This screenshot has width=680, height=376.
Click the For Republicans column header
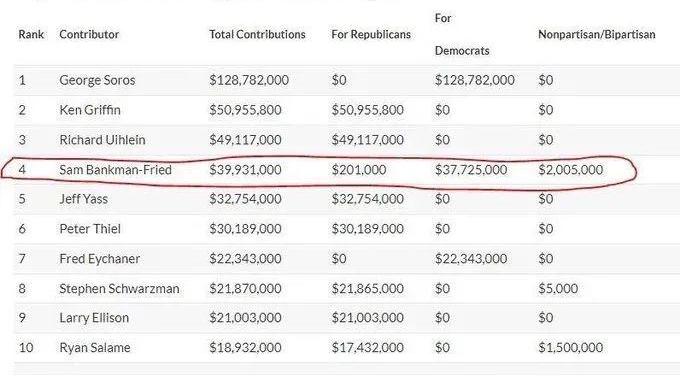(371, 34)
